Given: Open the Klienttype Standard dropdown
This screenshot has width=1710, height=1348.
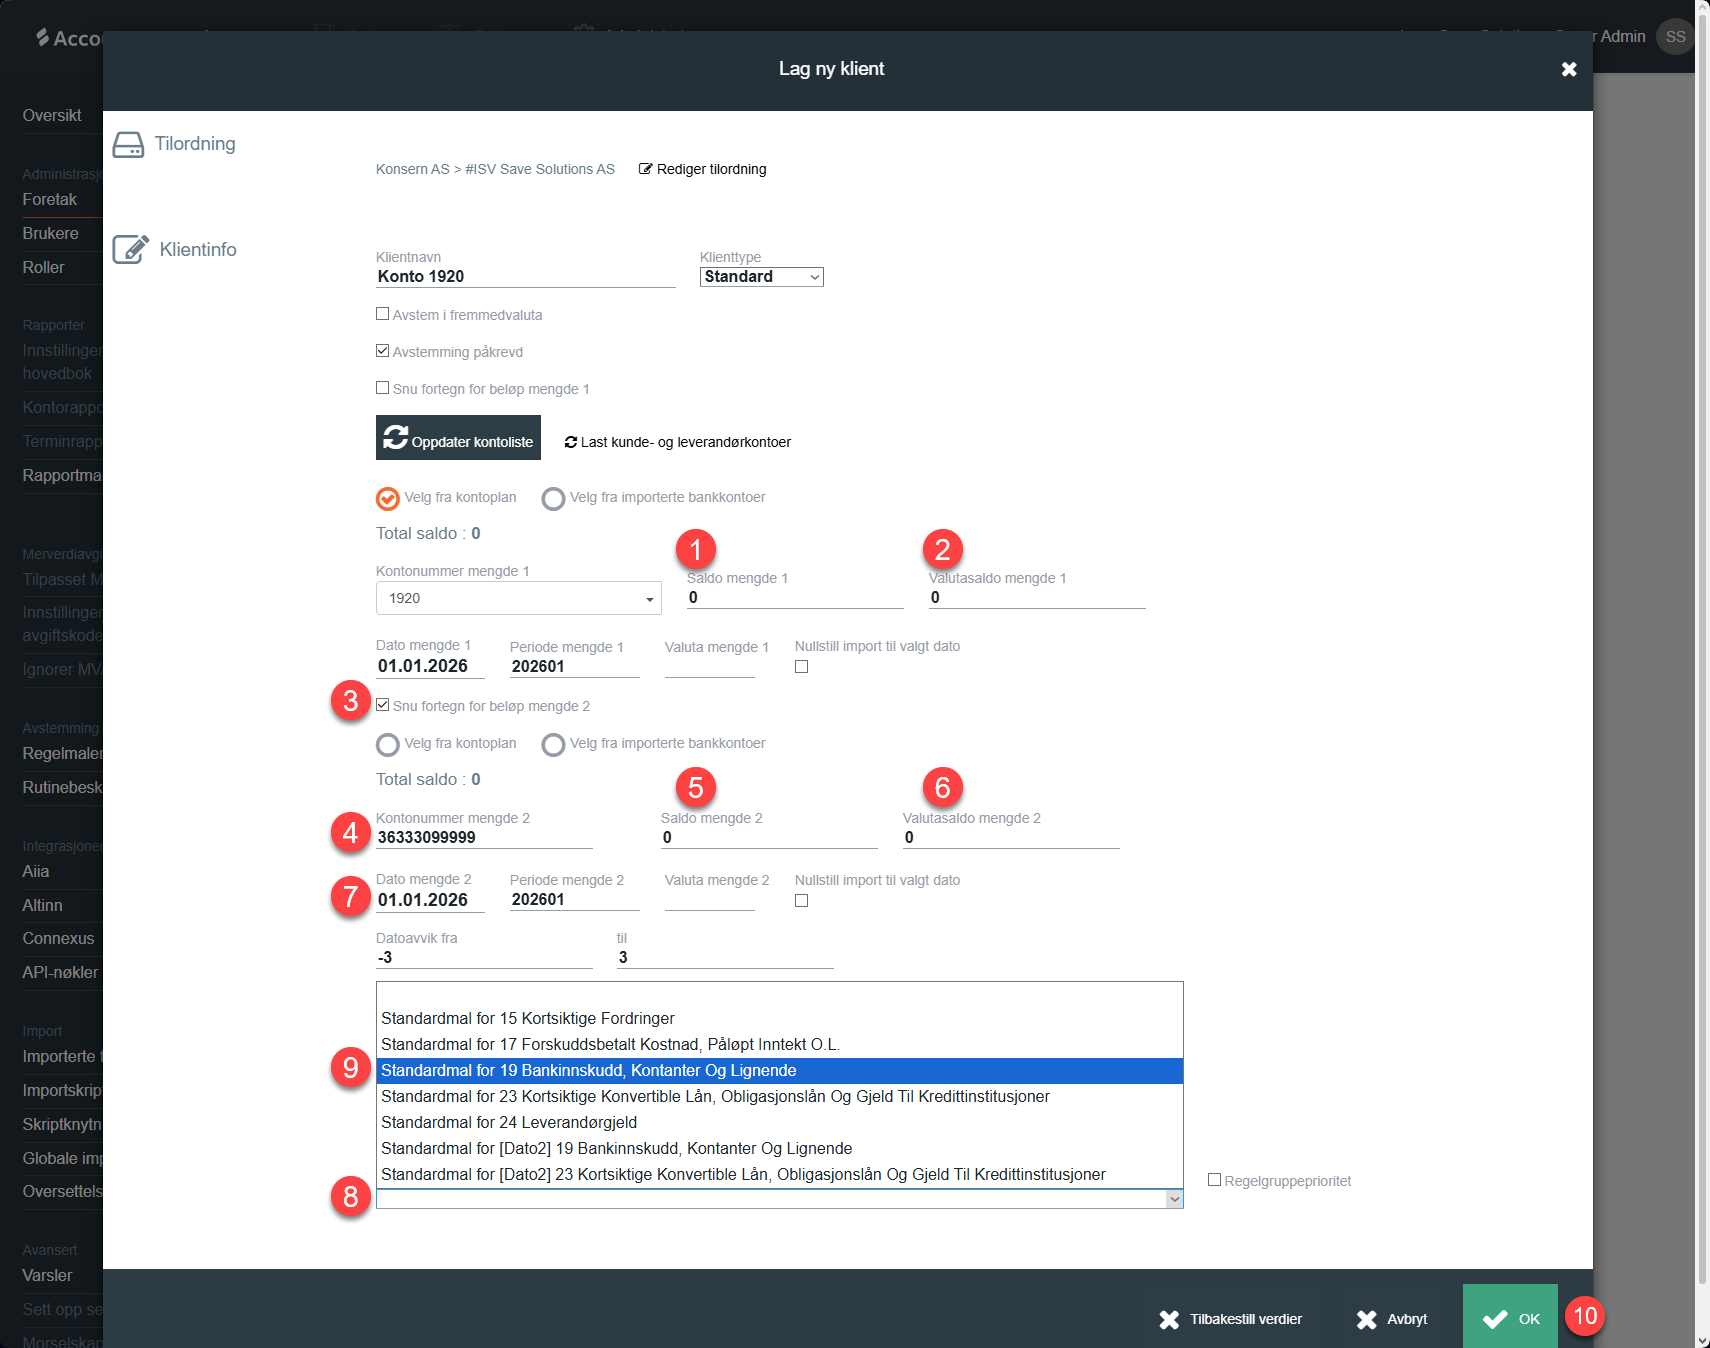Looking at the screenshot, I should 761,277.
